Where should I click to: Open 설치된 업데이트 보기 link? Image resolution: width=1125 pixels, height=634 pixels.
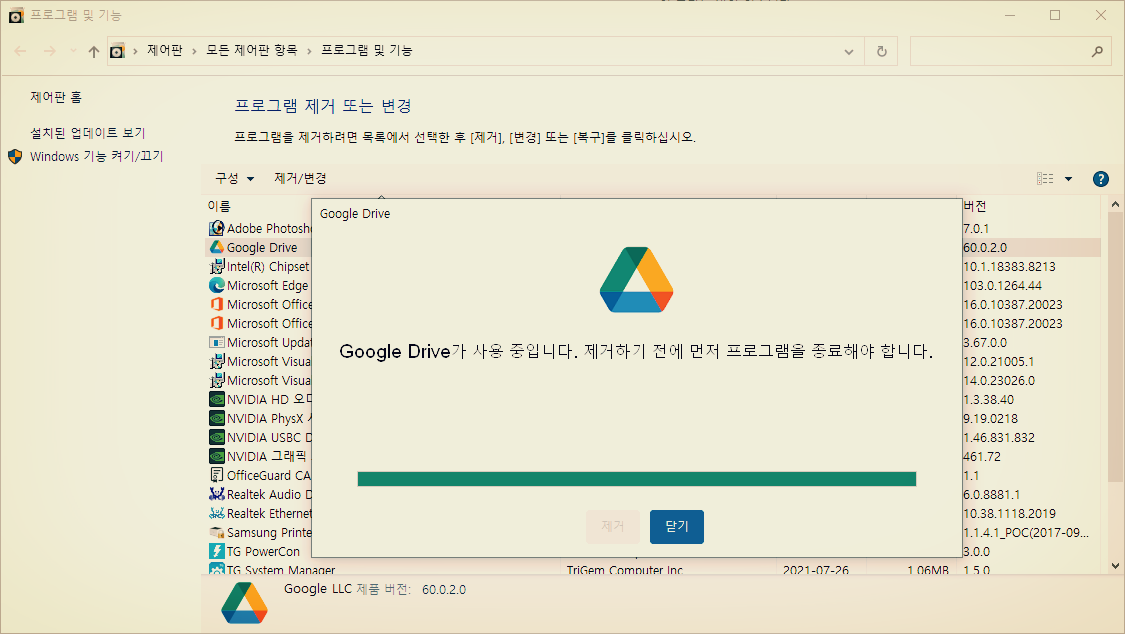(x=88, y=133)
